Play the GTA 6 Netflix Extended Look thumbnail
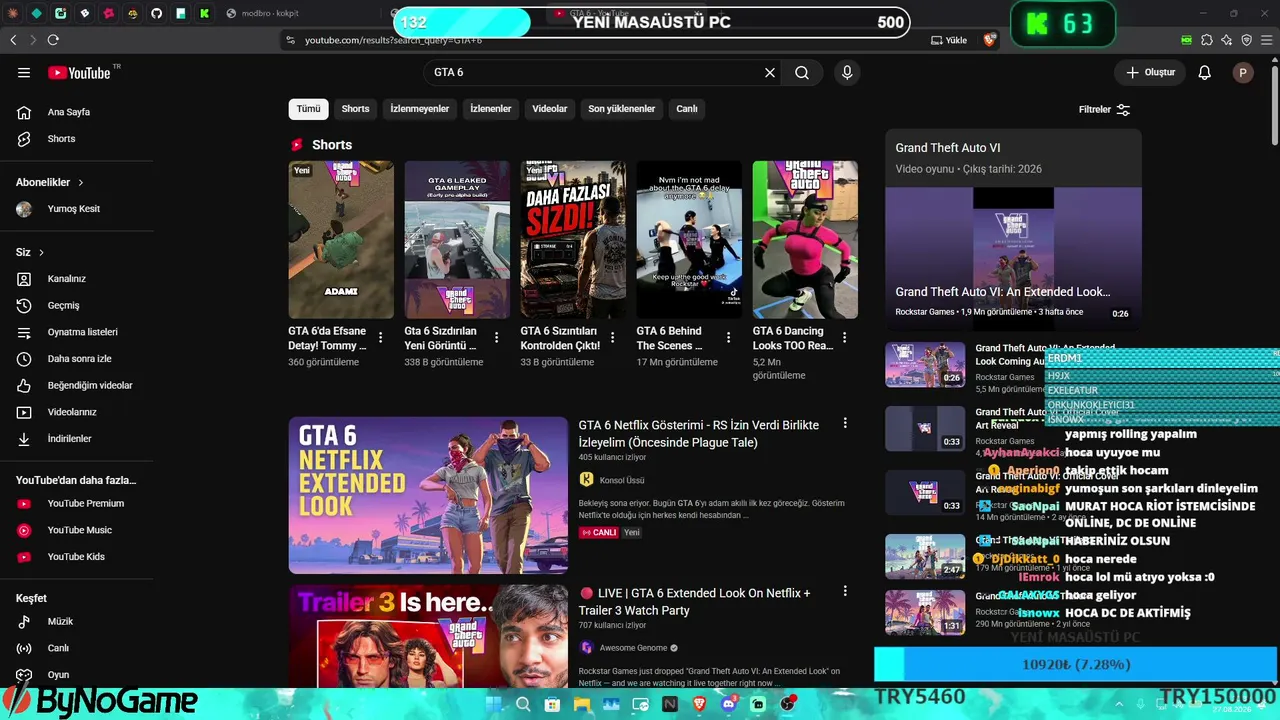 click(x=428, y=495)
